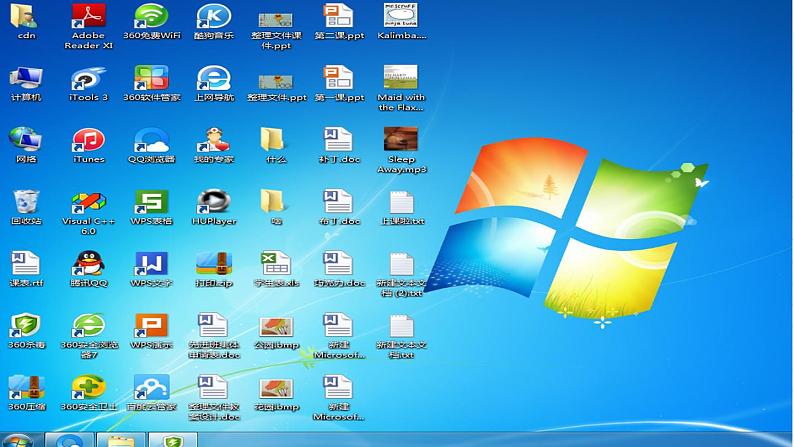Launch 百度云管家 cloud shortcut
Image resolution: width=794 pixels, height=447 pixels.
[x=151, y=392]
